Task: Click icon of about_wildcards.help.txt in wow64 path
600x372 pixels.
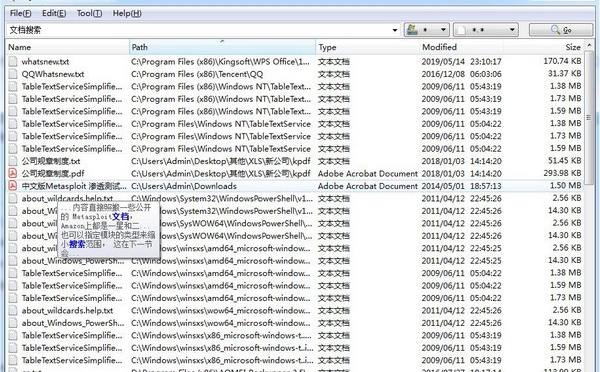Action: tap(13, 310)
